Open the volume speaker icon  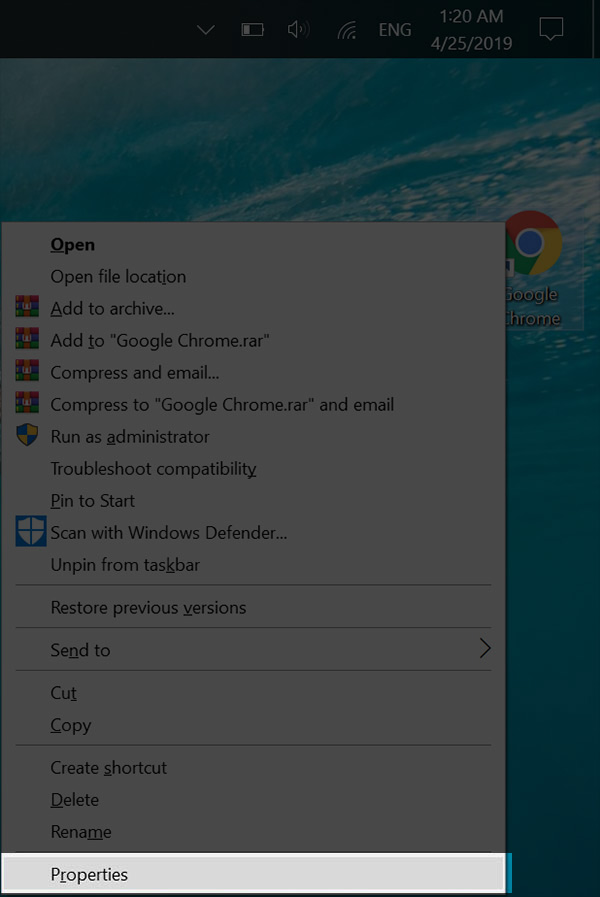(298, 29)
